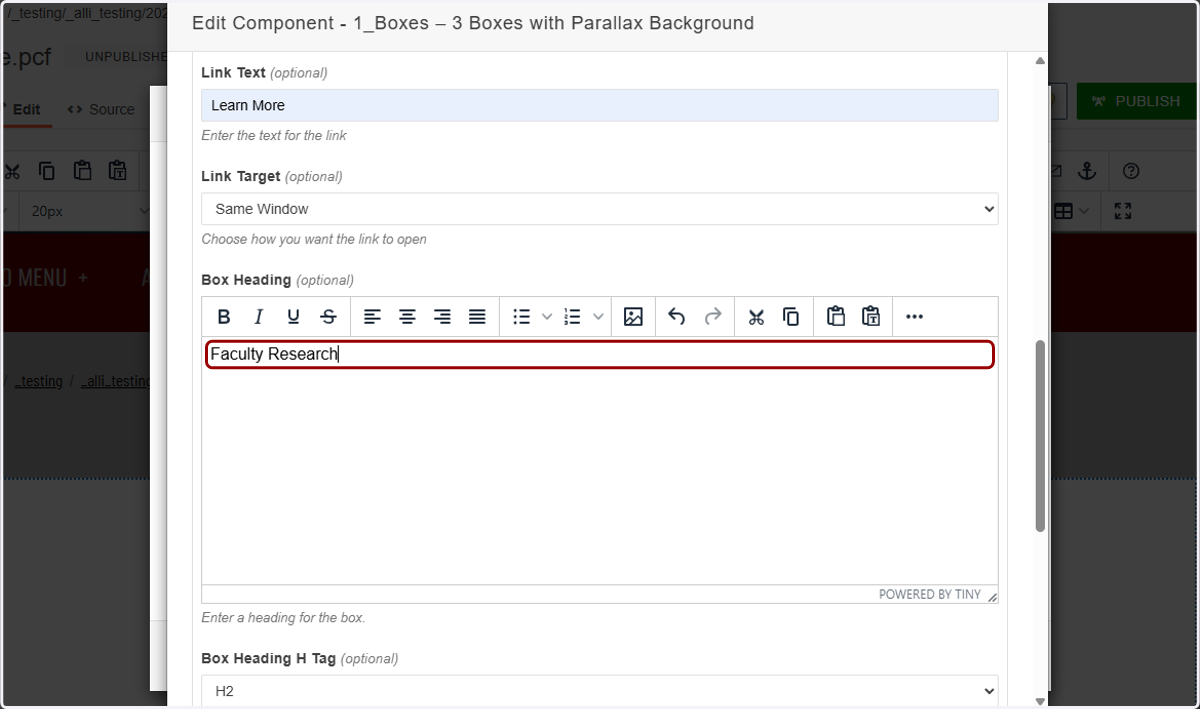Open the Box Heading H Tag dropdown
The height and width of the screenshot is (709, 1200).
pos(600,691)
